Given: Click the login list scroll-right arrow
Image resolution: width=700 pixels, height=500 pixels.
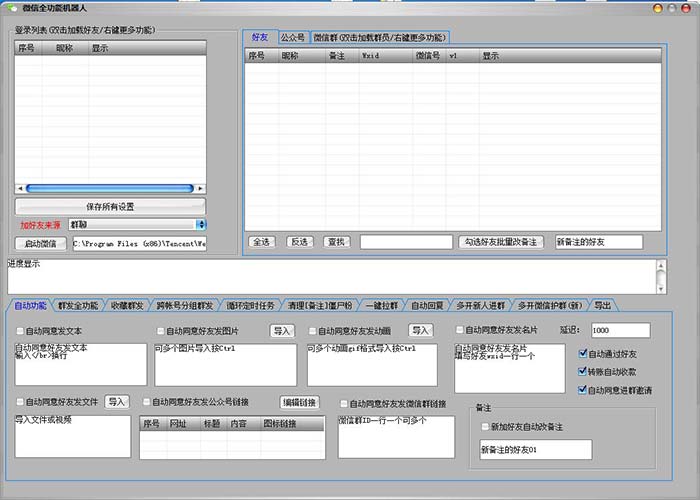Looking at the screenshot, I should coord(200,189).
